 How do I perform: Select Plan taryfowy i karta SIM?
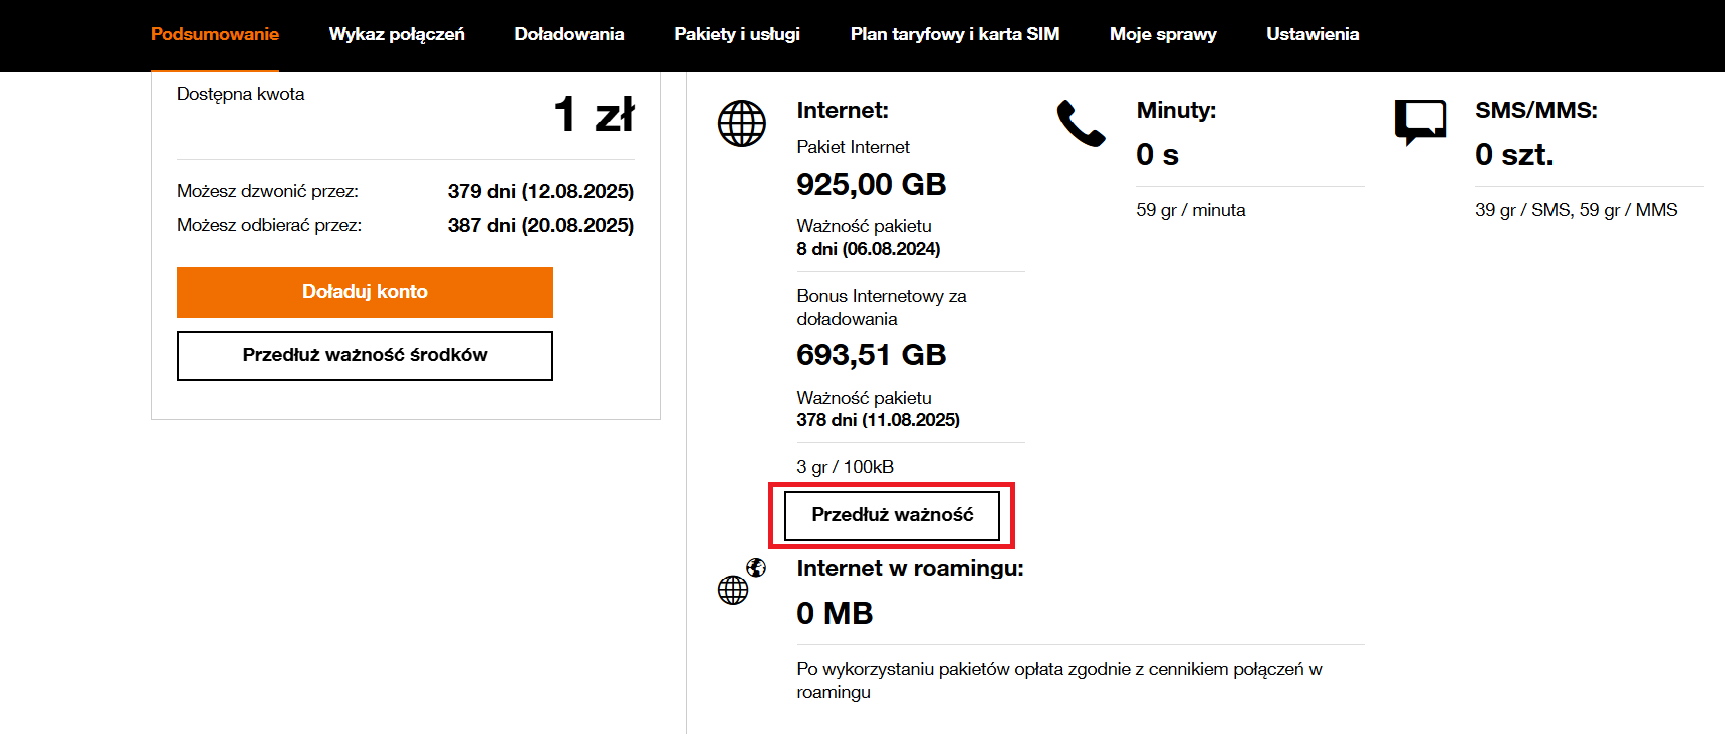[x=955, y=34]
